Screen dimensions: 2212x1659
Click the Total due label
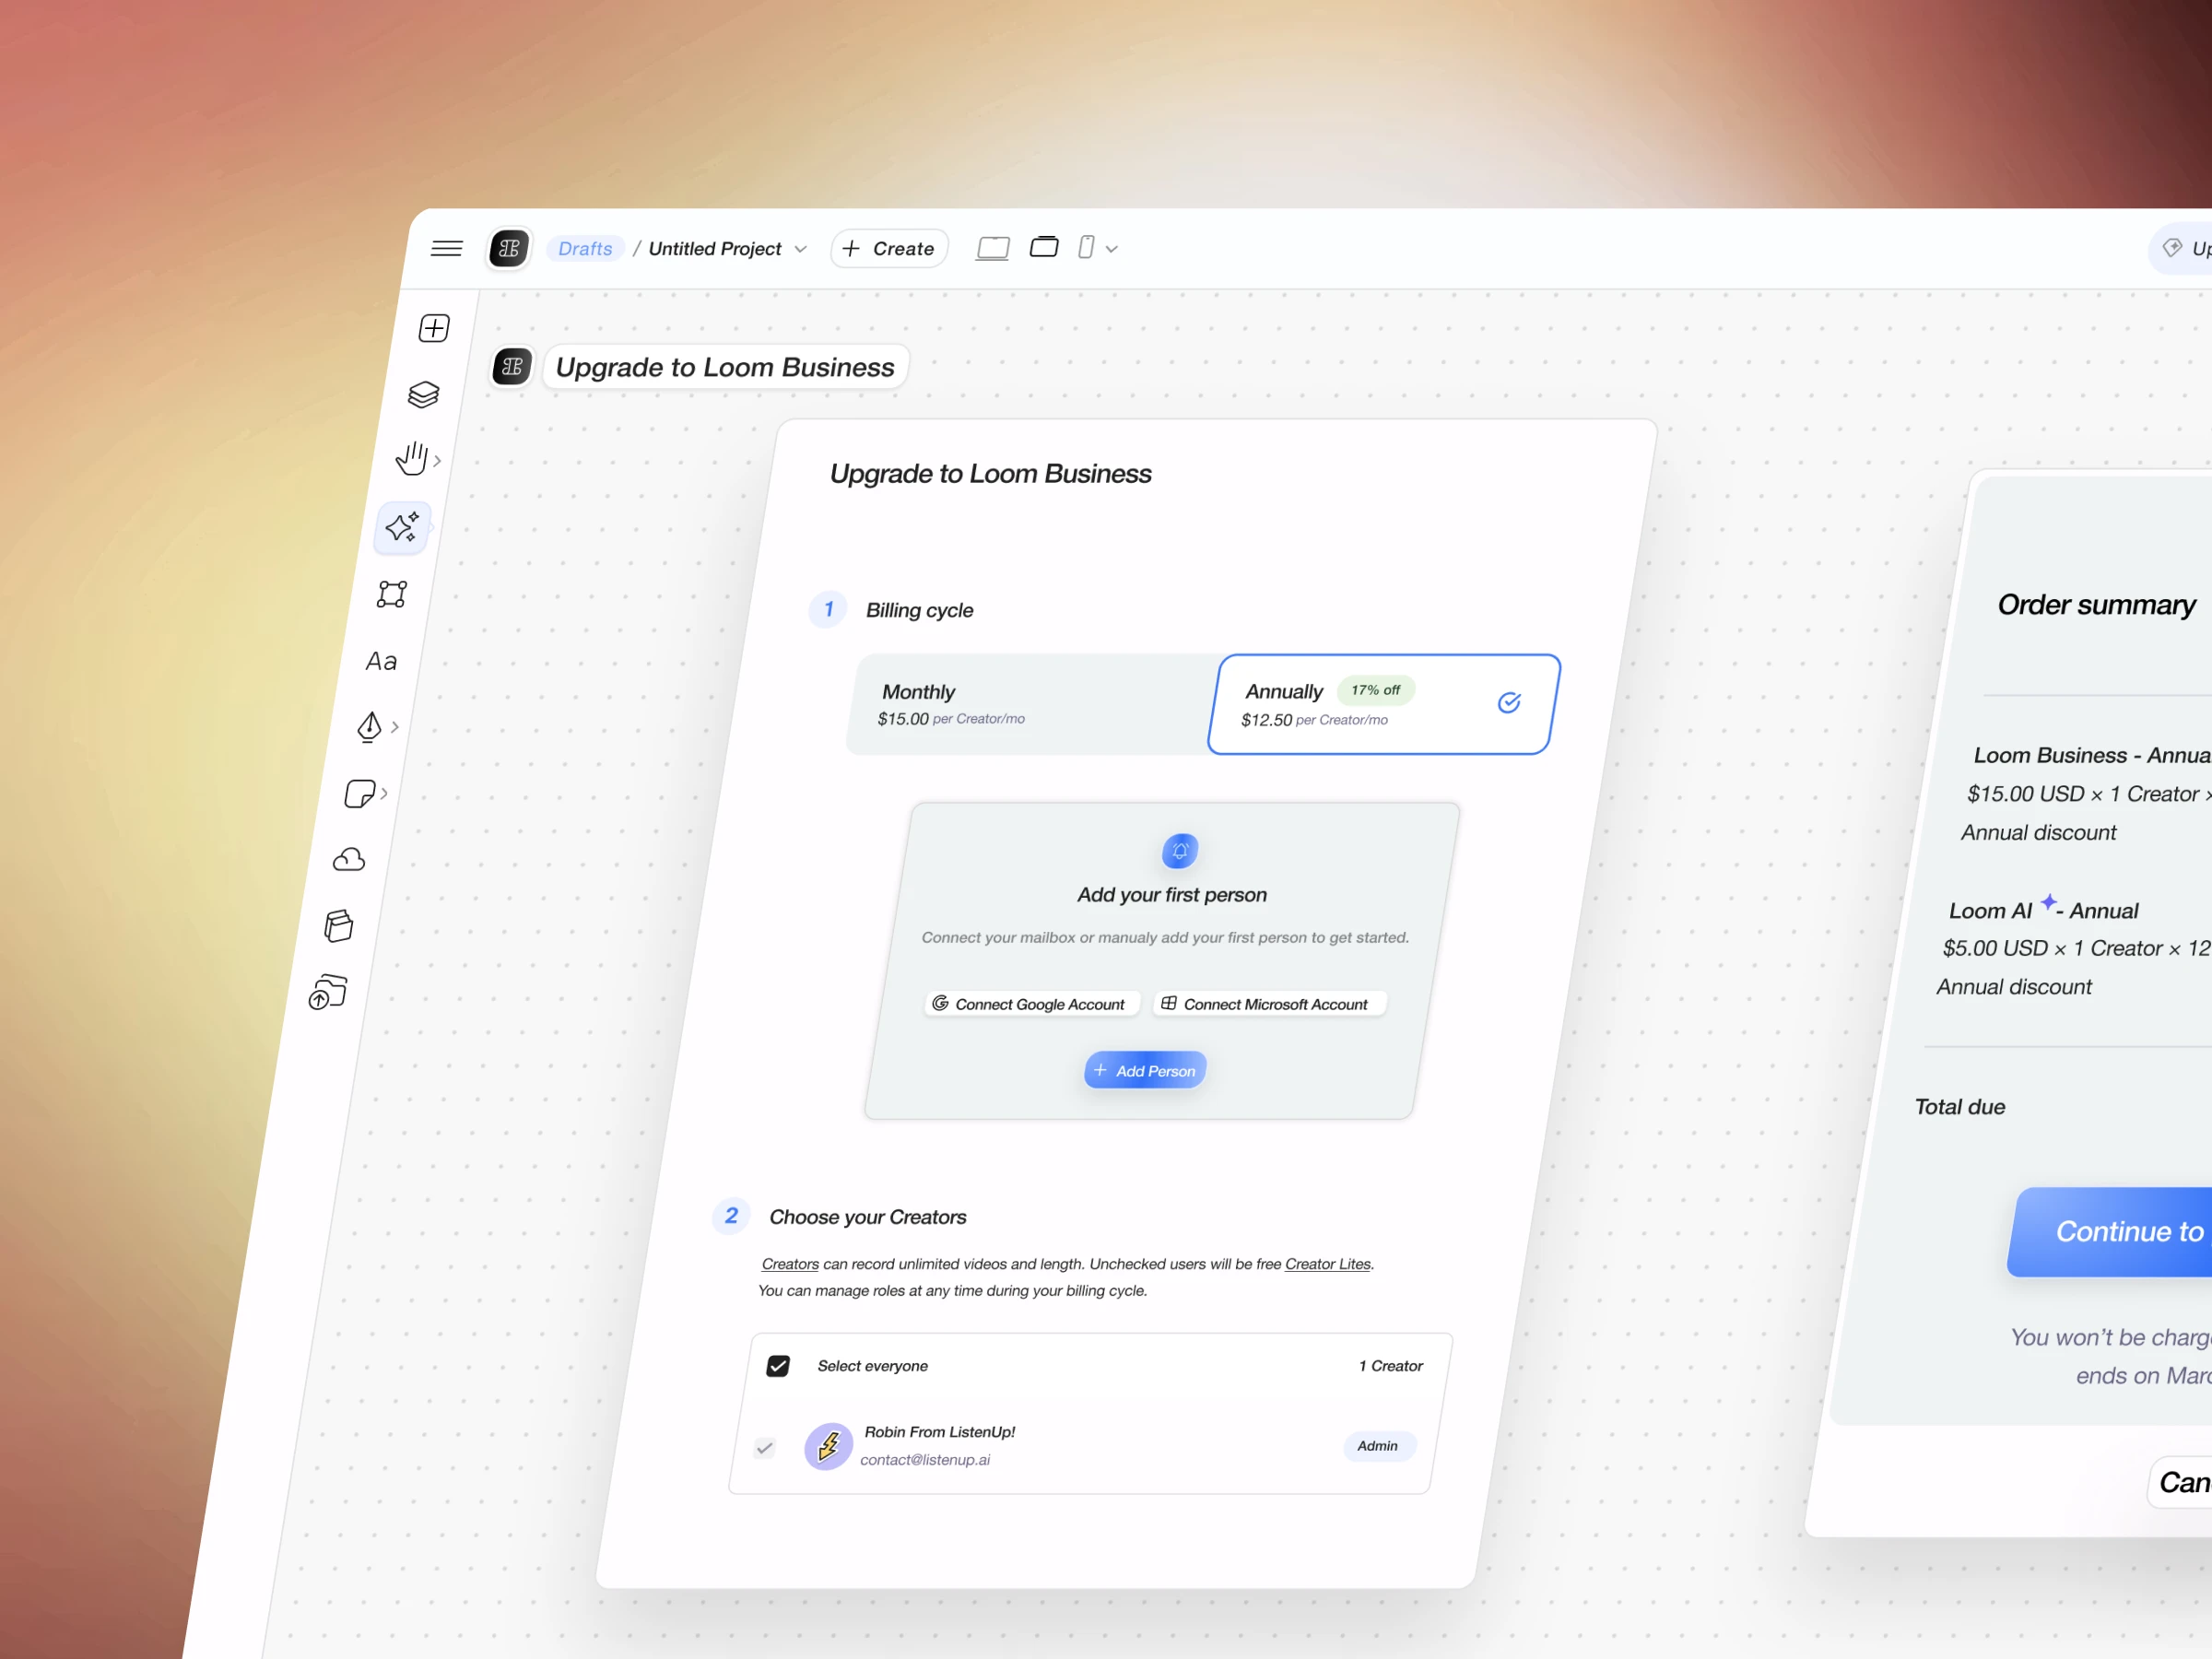click(x=1960, y=1107)
